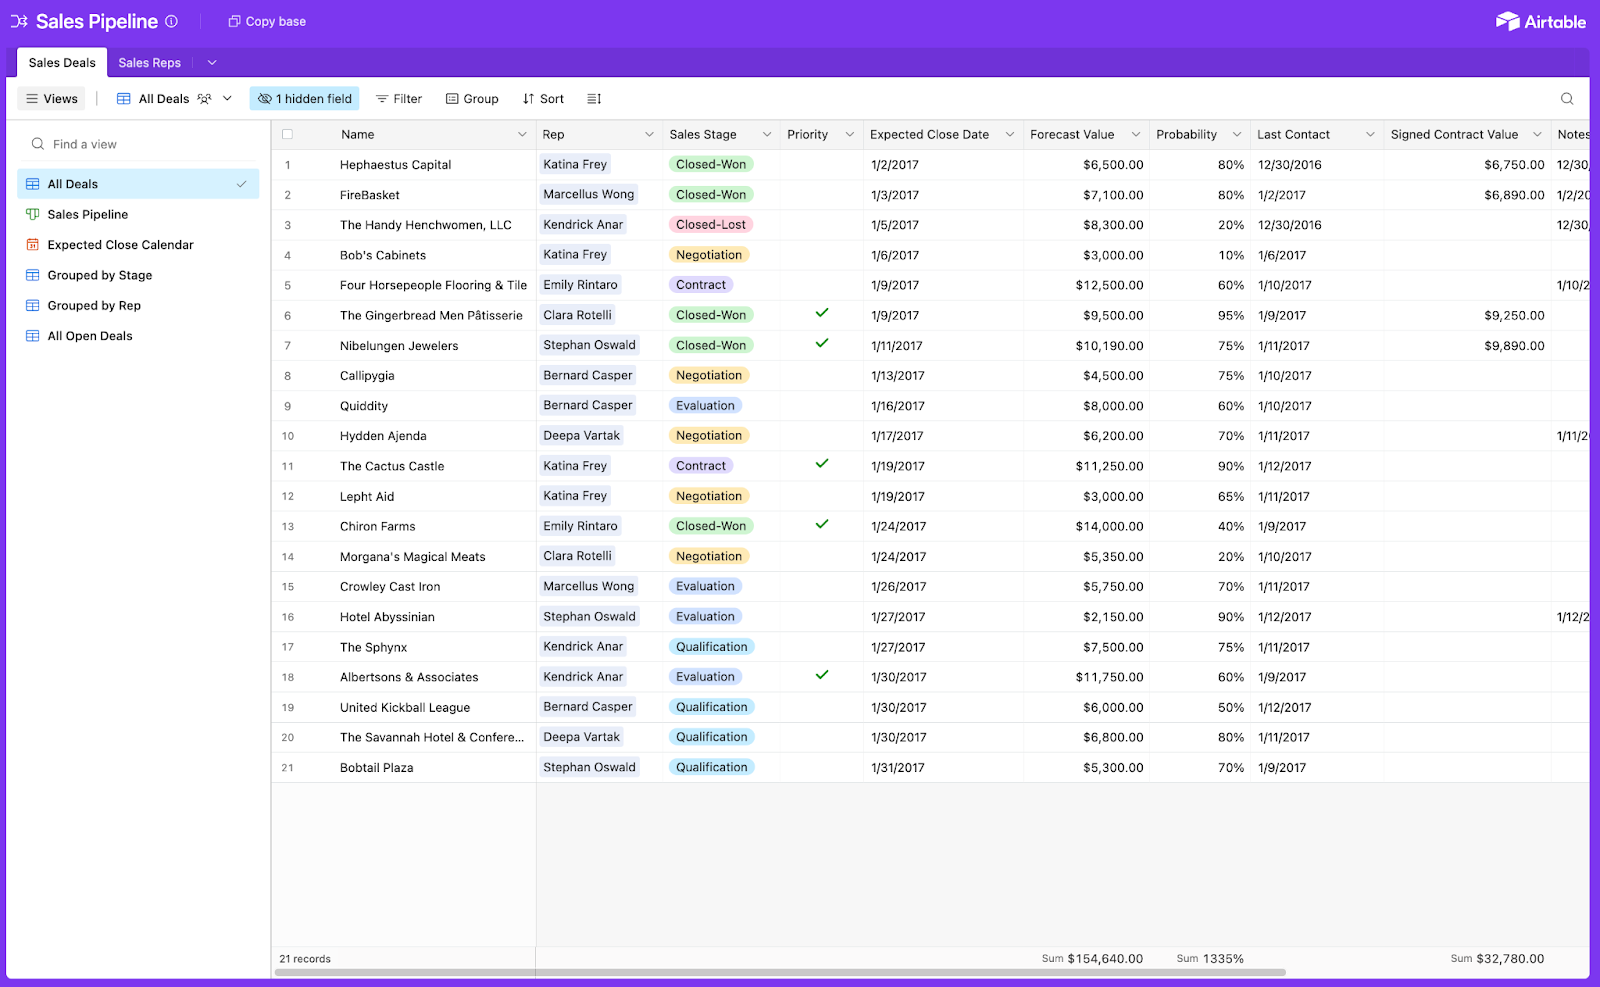Viewport: 1600px width, 987px height.
Task: Click the Expected Close Calendar icon
Action: (33, 245)
